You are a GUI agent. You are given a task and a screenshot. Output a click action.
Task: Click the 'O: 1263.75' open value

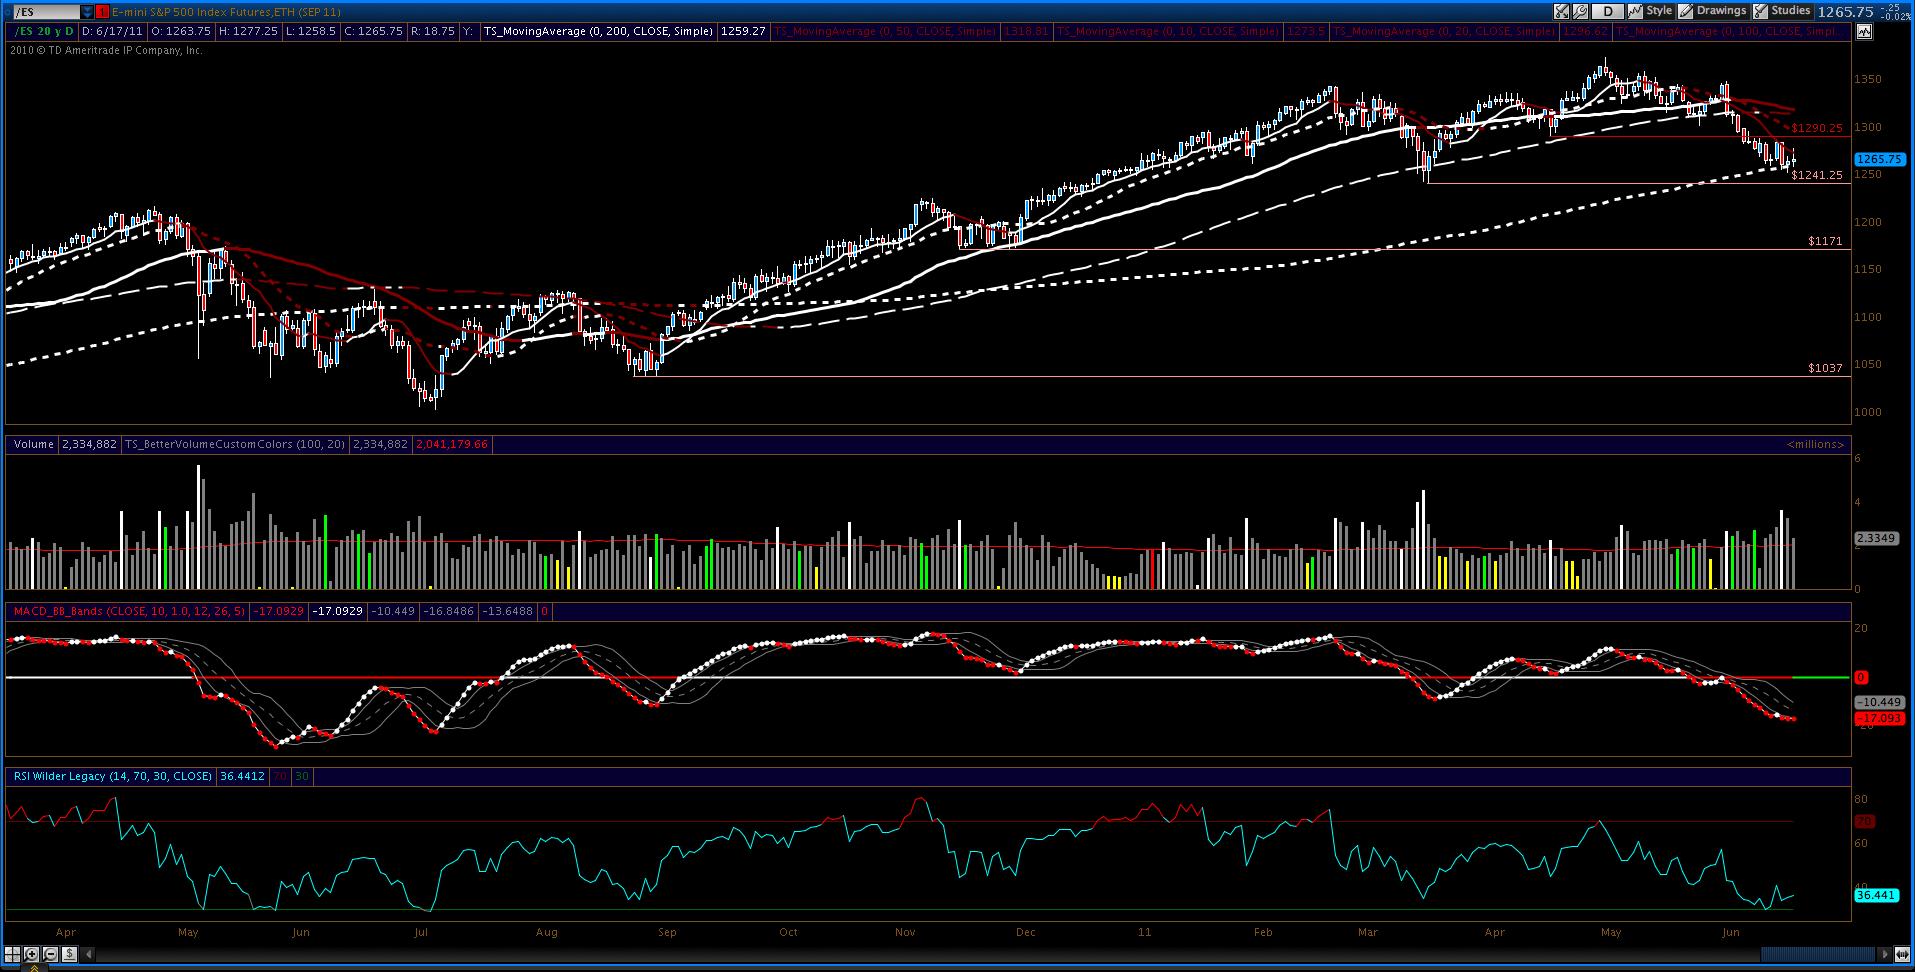[x=180, y=31]
